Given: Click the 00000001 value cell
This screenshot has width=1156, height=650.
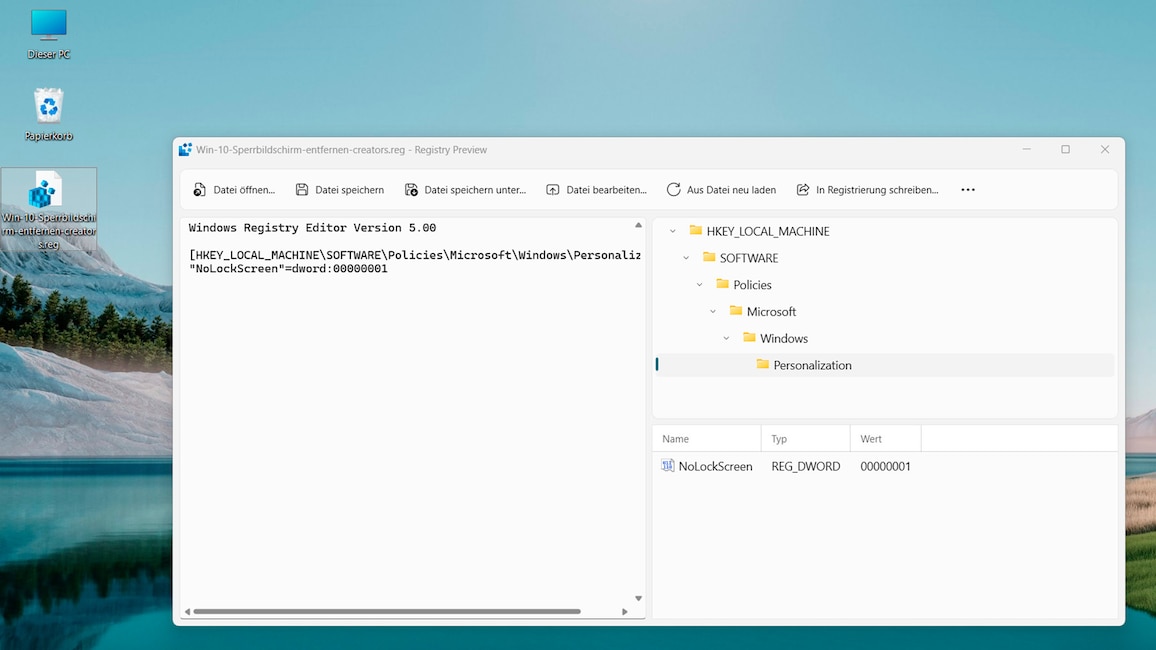Looking at the screenshot, I should [x=885, y=466].
